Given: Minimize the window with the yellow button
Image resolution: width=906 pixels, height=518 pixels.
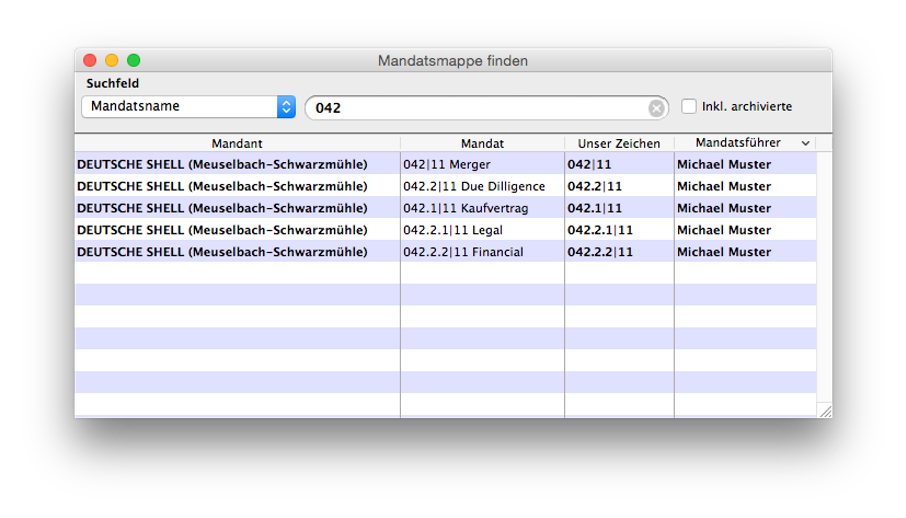Looking at the screenshot, I should (112, 60).
